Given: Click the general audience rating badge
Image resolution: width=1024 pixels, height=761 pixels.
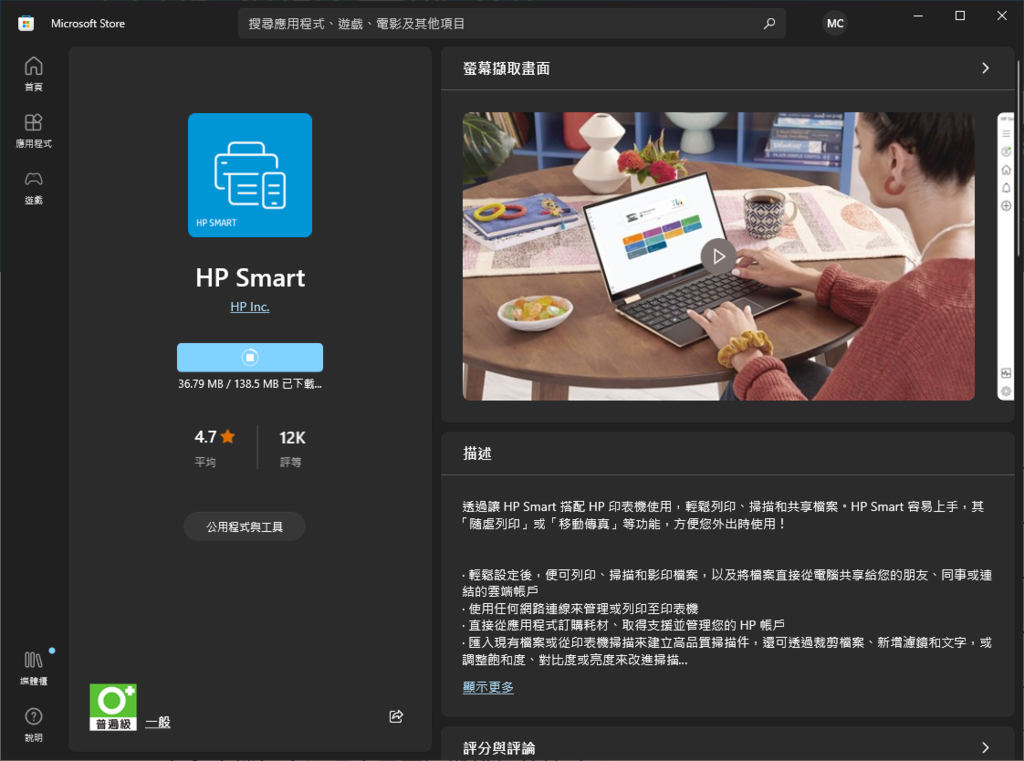Looking at the screenshot, I should click(x=113, y=707).
